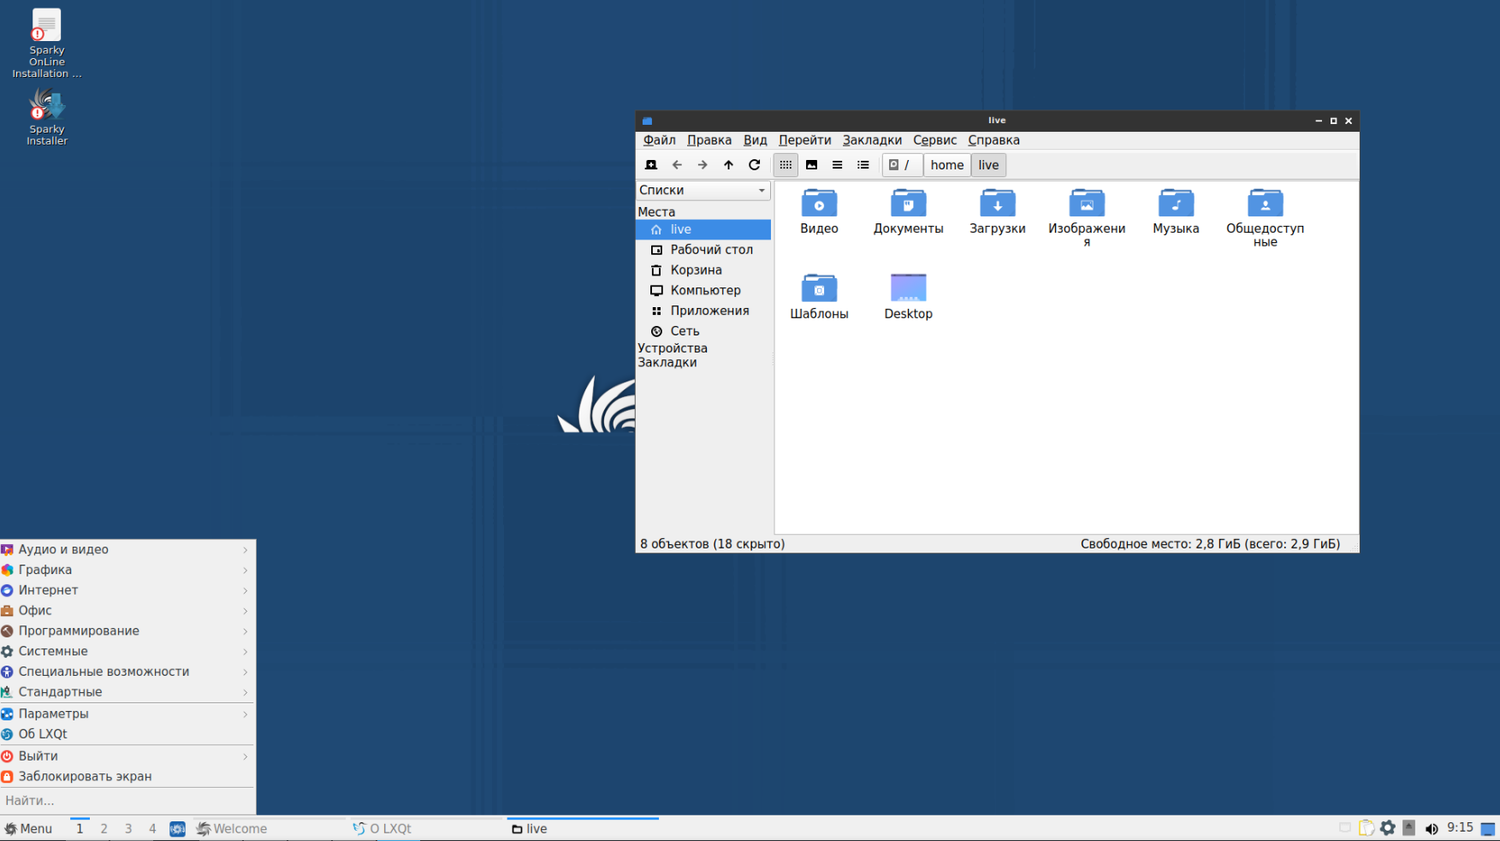Go up to the parent folder
The width and height of the screenshot is (1500, 841).
(728, 165)
